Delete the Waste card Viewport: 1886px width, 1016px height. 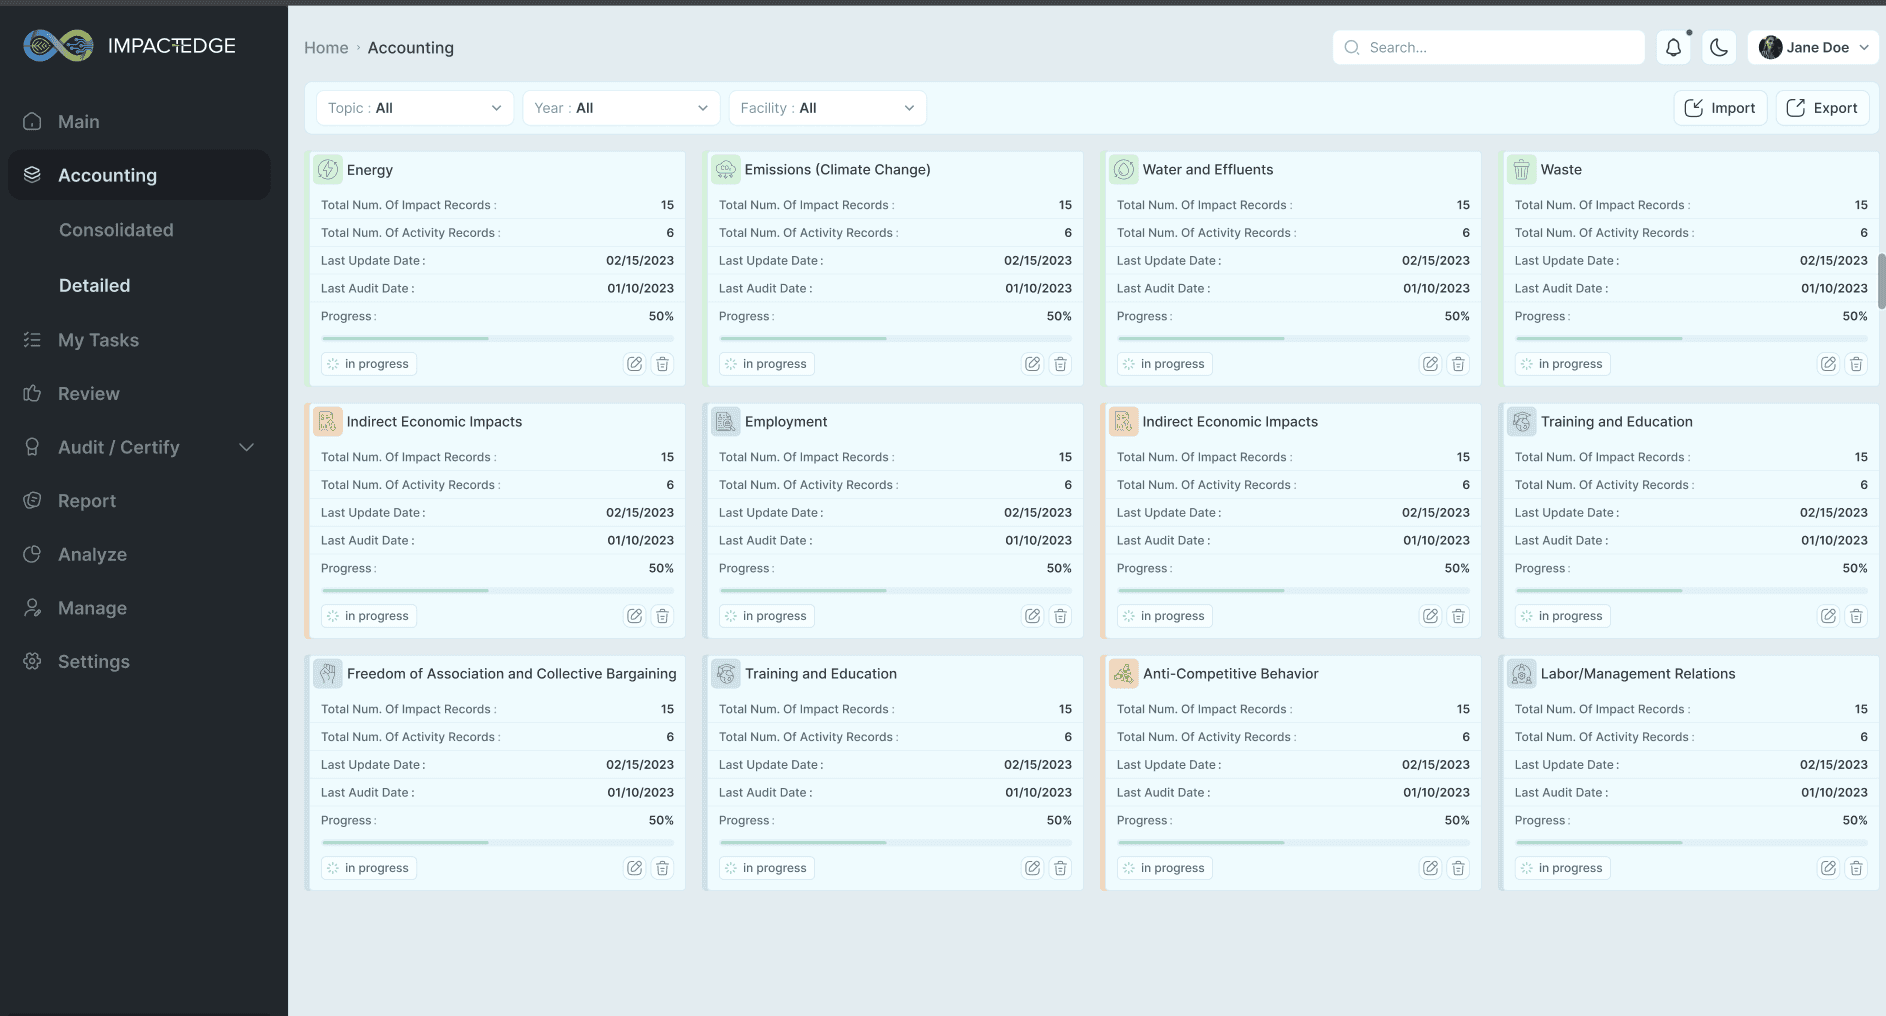click(1856, 364)
